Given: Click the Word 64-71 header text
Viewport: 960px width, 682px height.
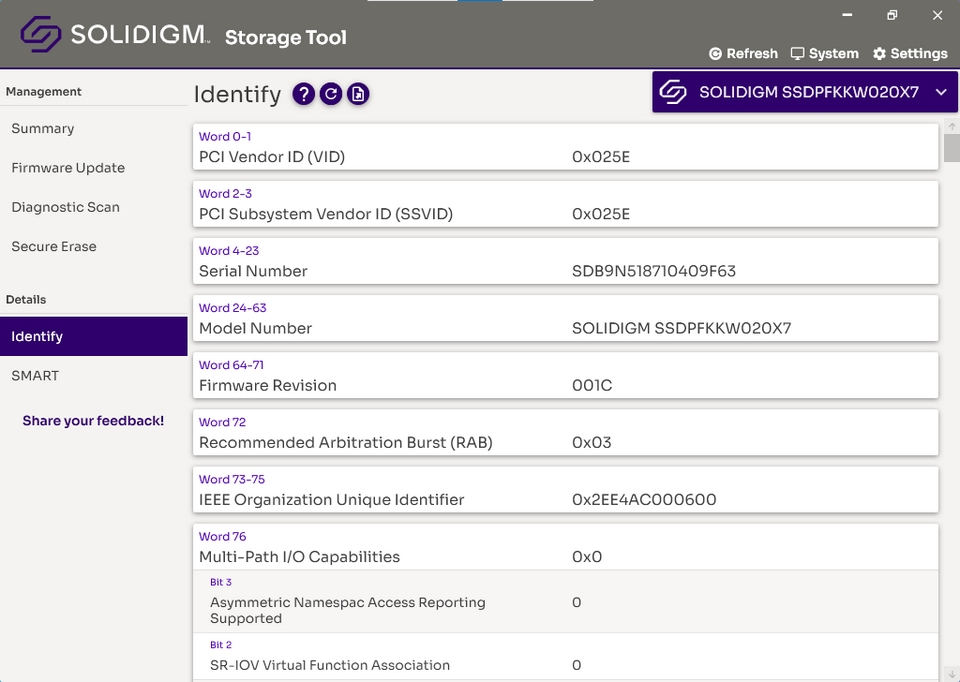Looking at the screenshot, I should (x=231, y=365).
